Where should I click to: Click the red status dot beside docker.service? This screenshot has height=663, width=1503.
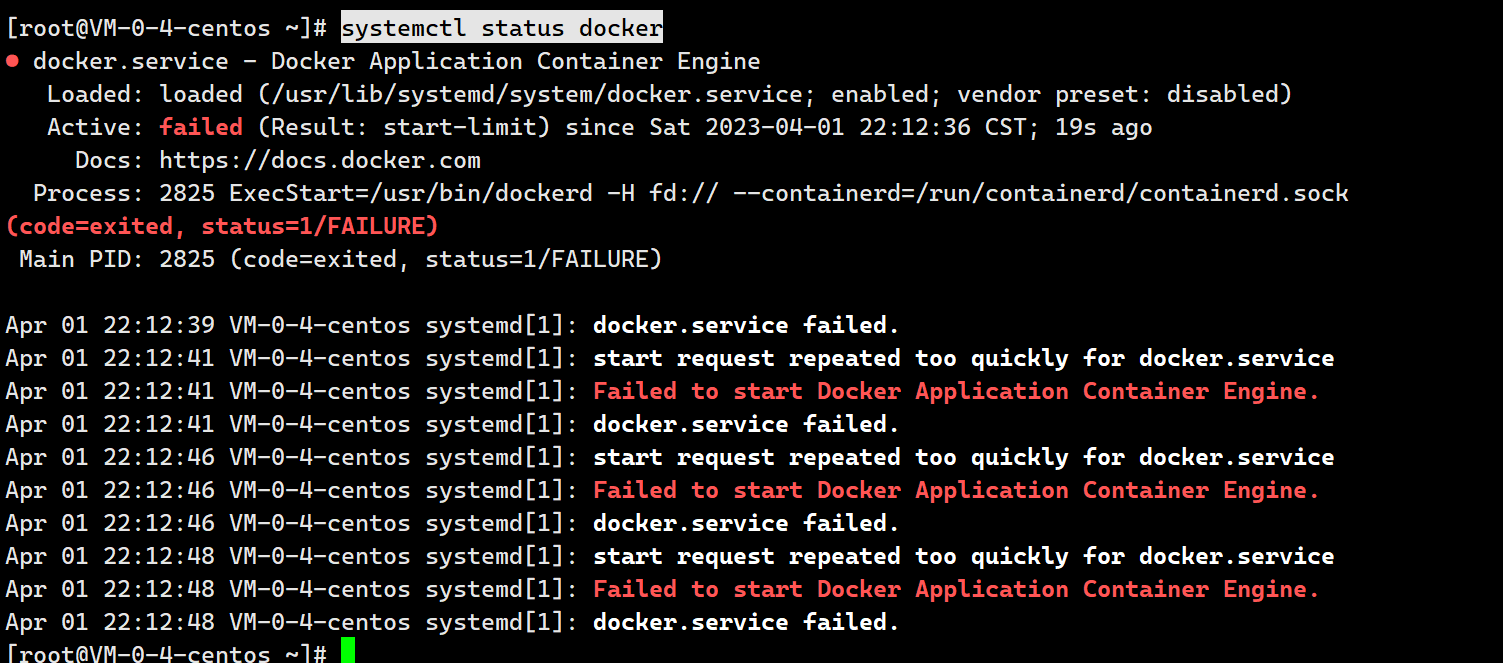coord(12,62)
